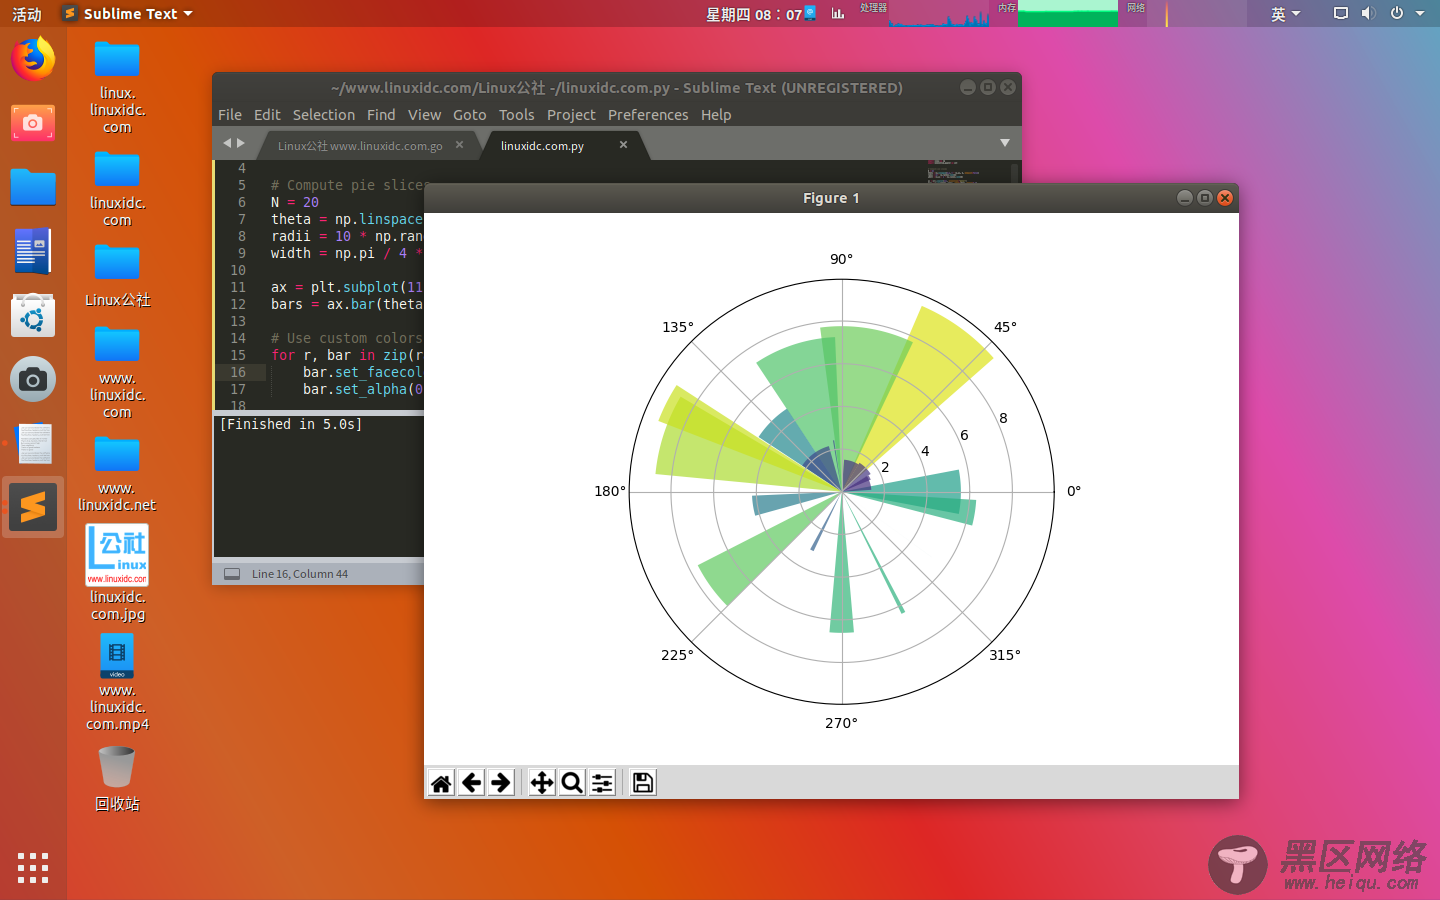Screen dimensions: 1440x900
Task: Open the 英 input method dropdown
Action: 1286,13
